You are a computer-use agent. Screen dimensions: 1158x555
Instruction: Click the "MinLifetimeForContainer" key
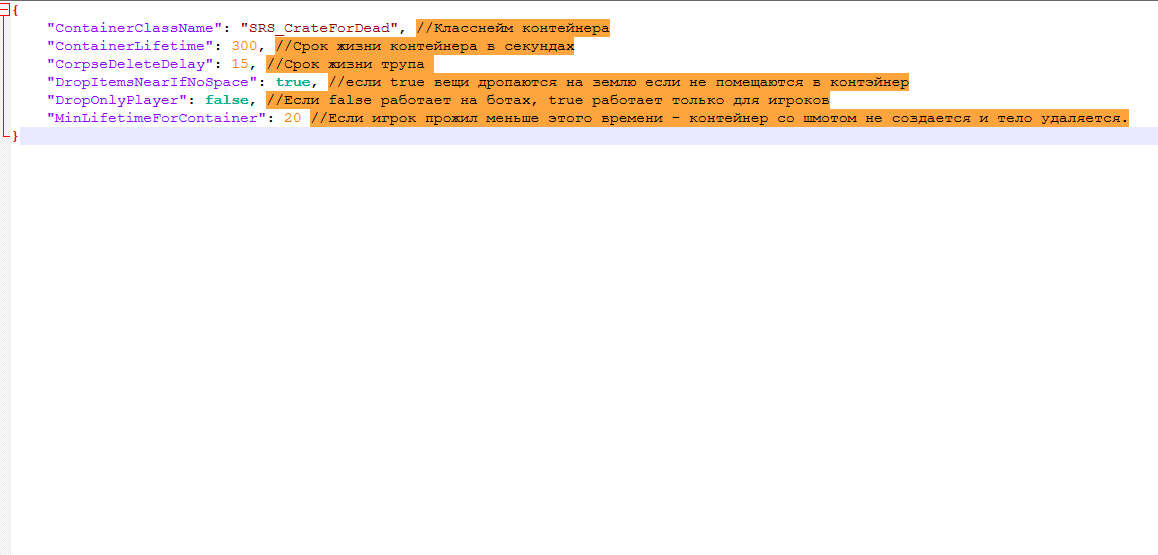pyautogui.click(x=156, y=118)
